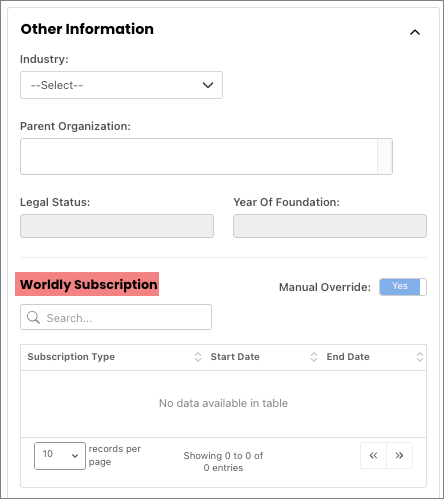Collapse the Other Information section chevron
Image resolution: width=444 pixels, height=499 pixels.
[415, 32]
